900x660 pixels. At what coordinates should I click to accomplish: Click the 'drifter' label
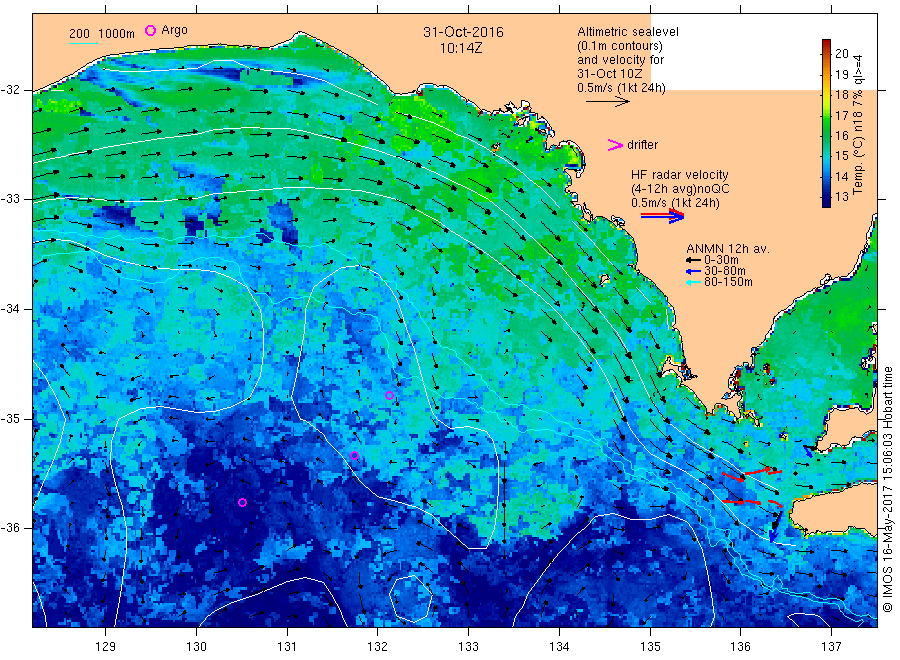(642, 145)
